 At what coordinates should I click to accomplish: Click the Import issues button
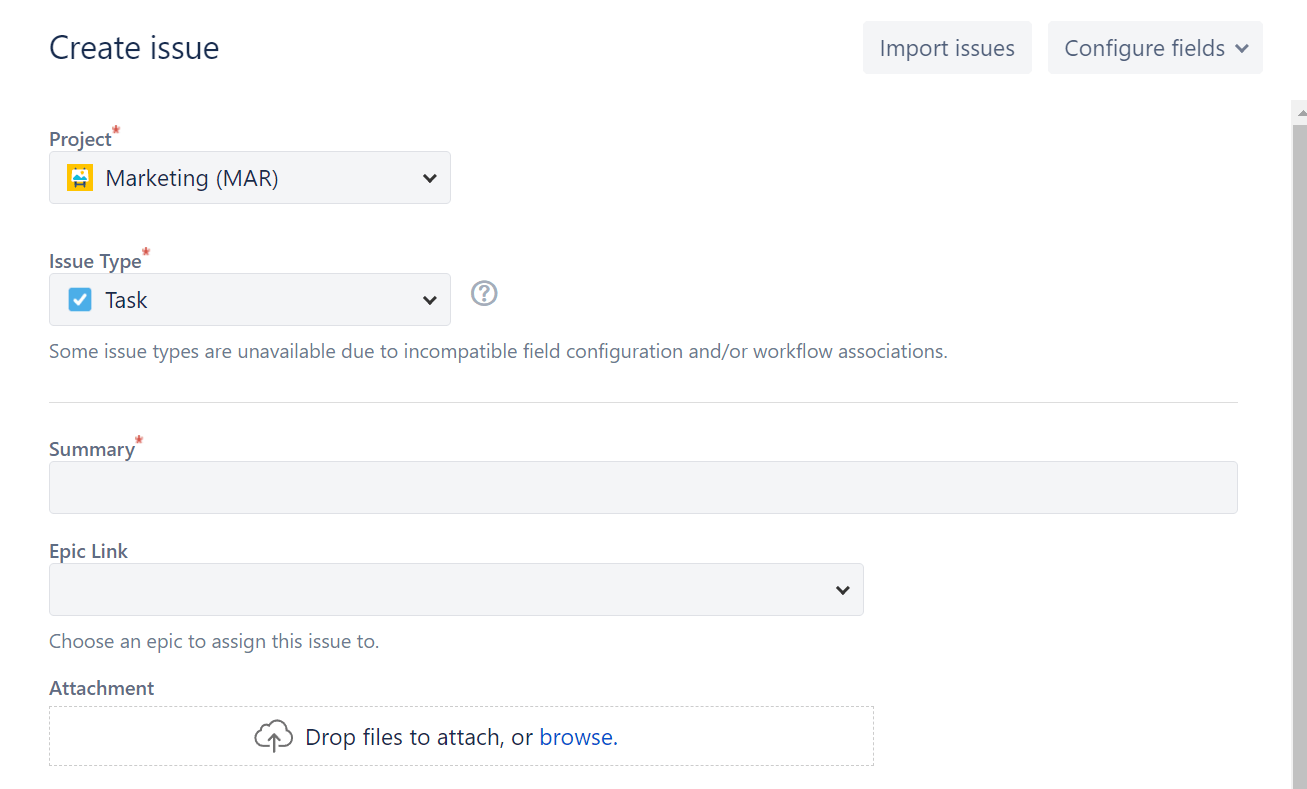(x=947, y=48)
